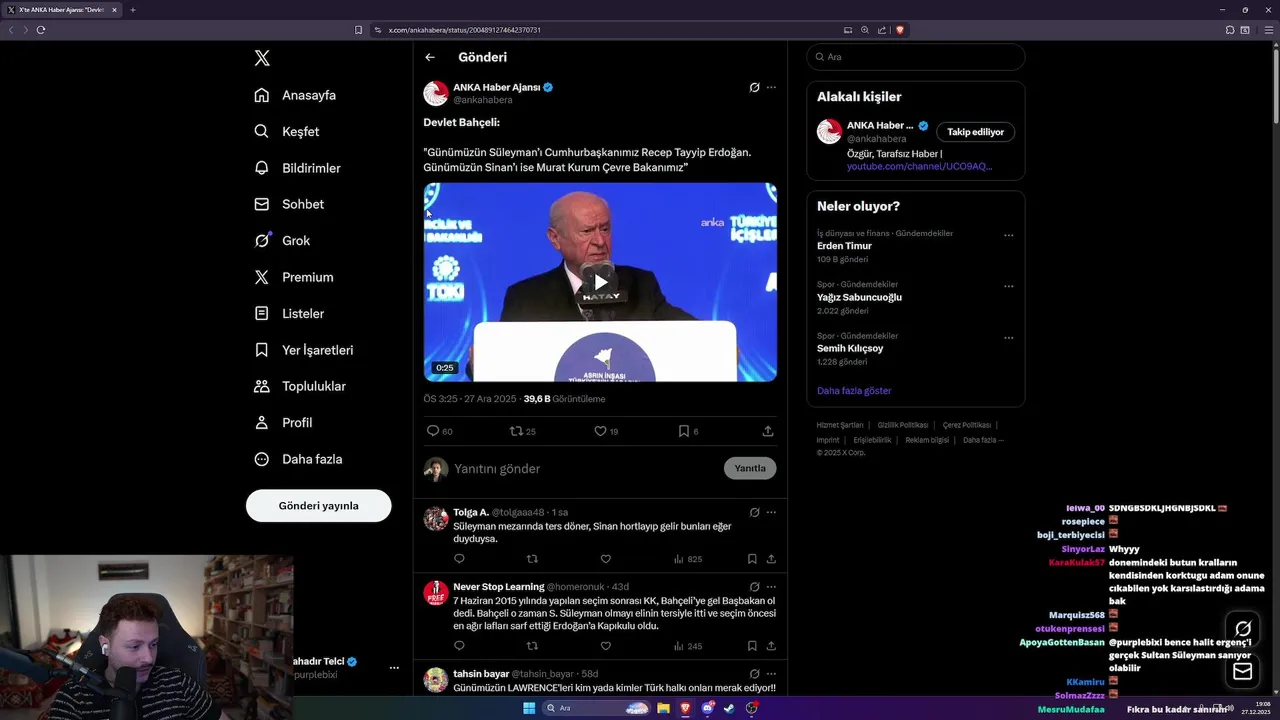The height and width of the screenshot is (720, 1280).
Task: Open more options on Never Stop Learning's reply
Action: point(771,586)
